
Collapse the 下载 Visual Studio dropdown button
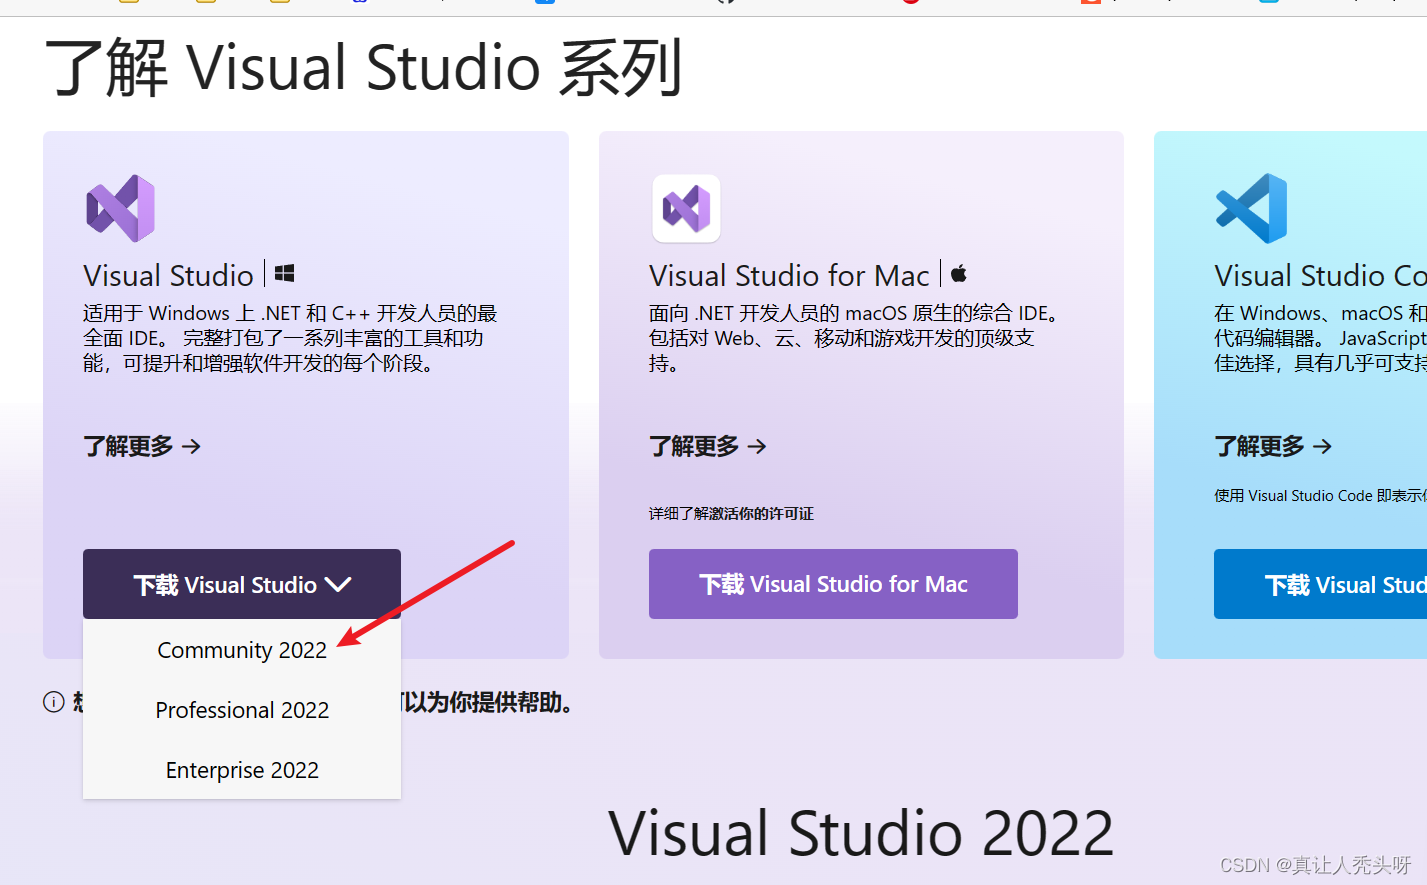(242, 584)
